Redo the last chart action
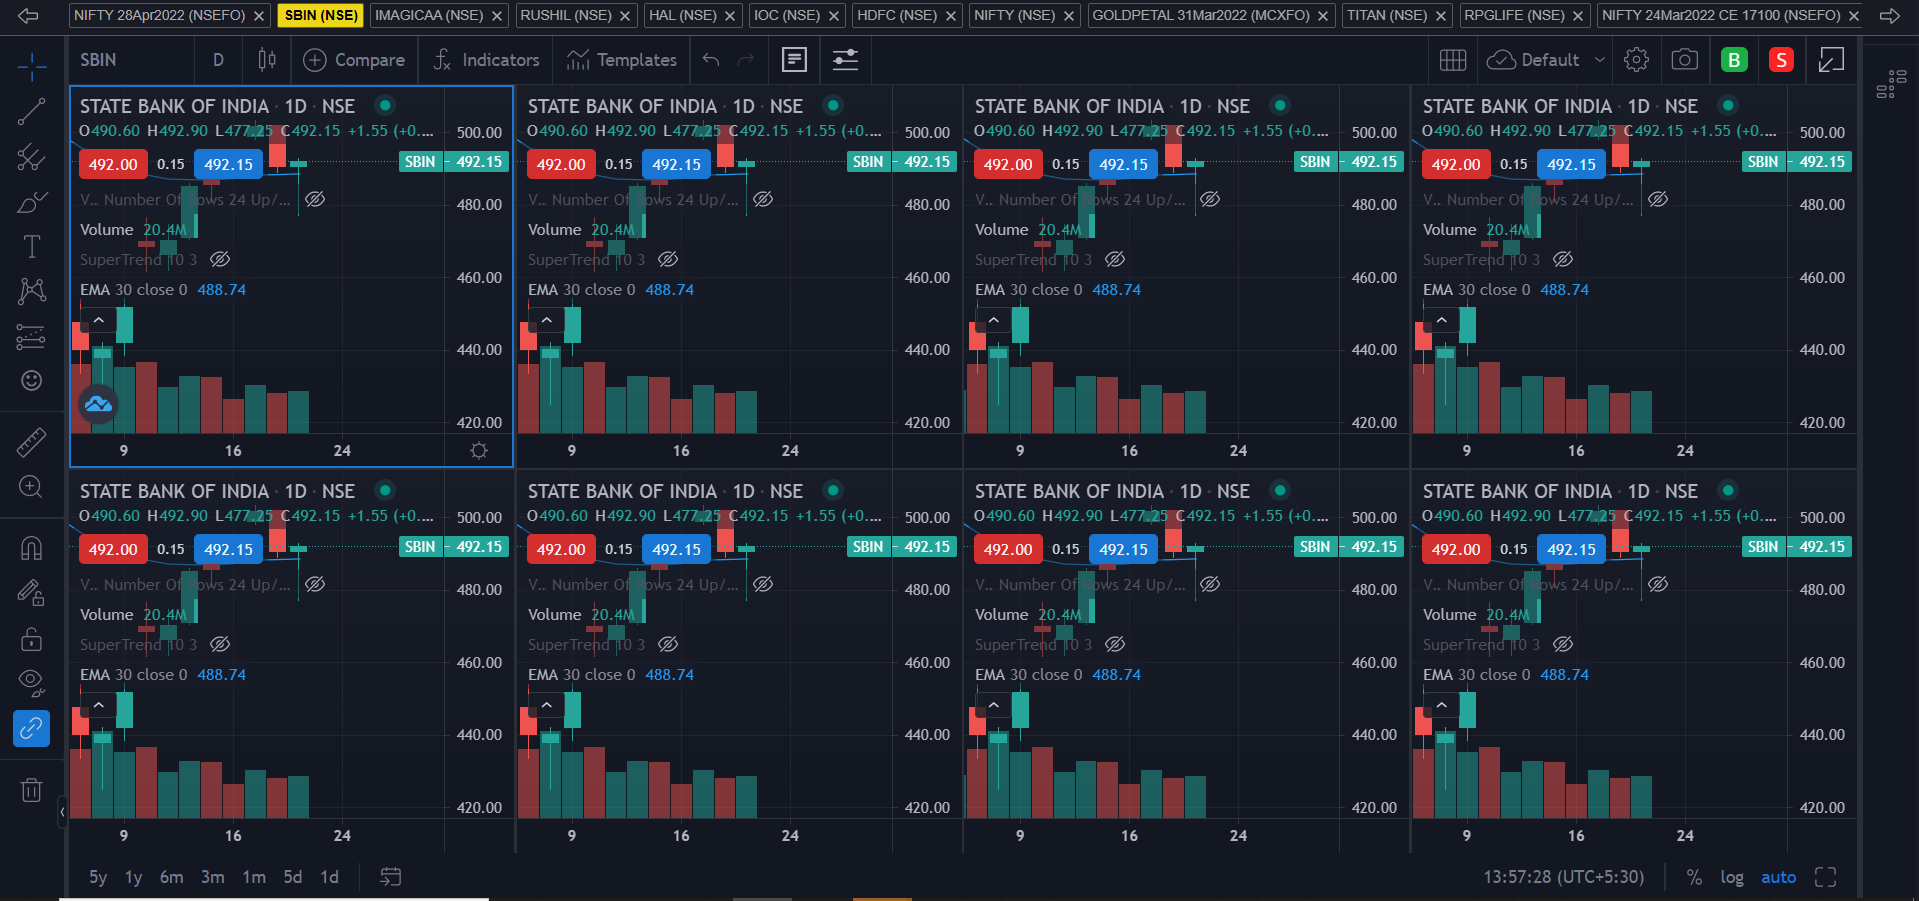 tap(746, 60)
